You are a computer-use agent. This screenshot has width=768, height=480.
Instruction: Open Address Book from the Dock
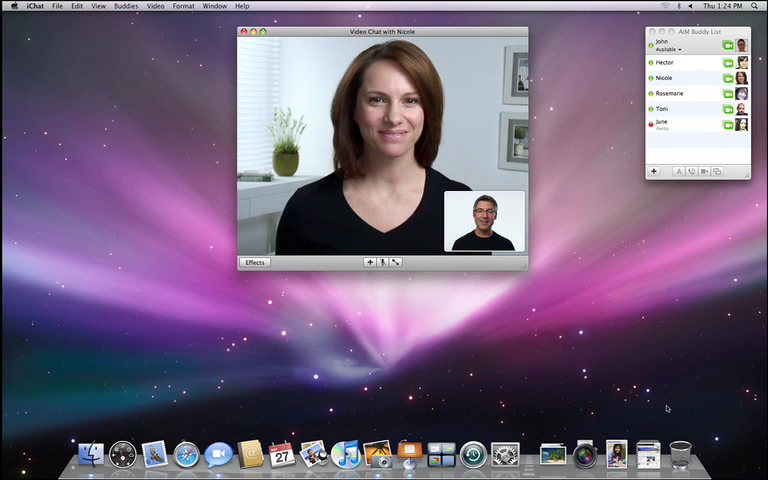click(250, 454)
